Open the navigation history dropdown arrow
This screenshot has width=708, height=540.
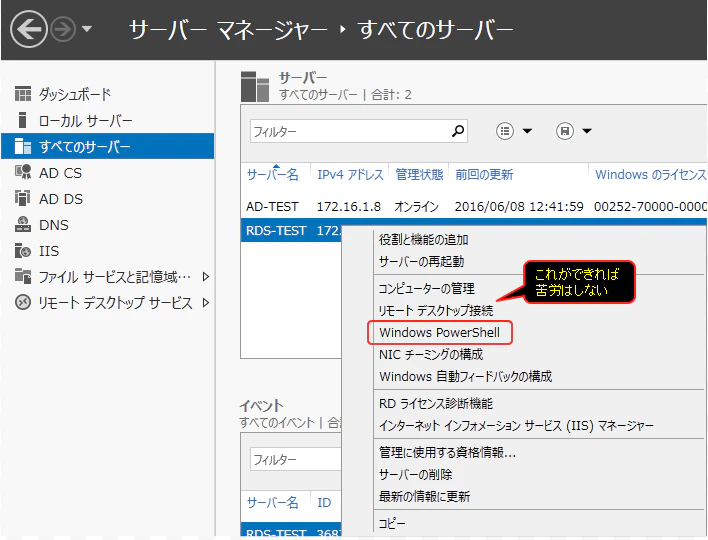87,29
